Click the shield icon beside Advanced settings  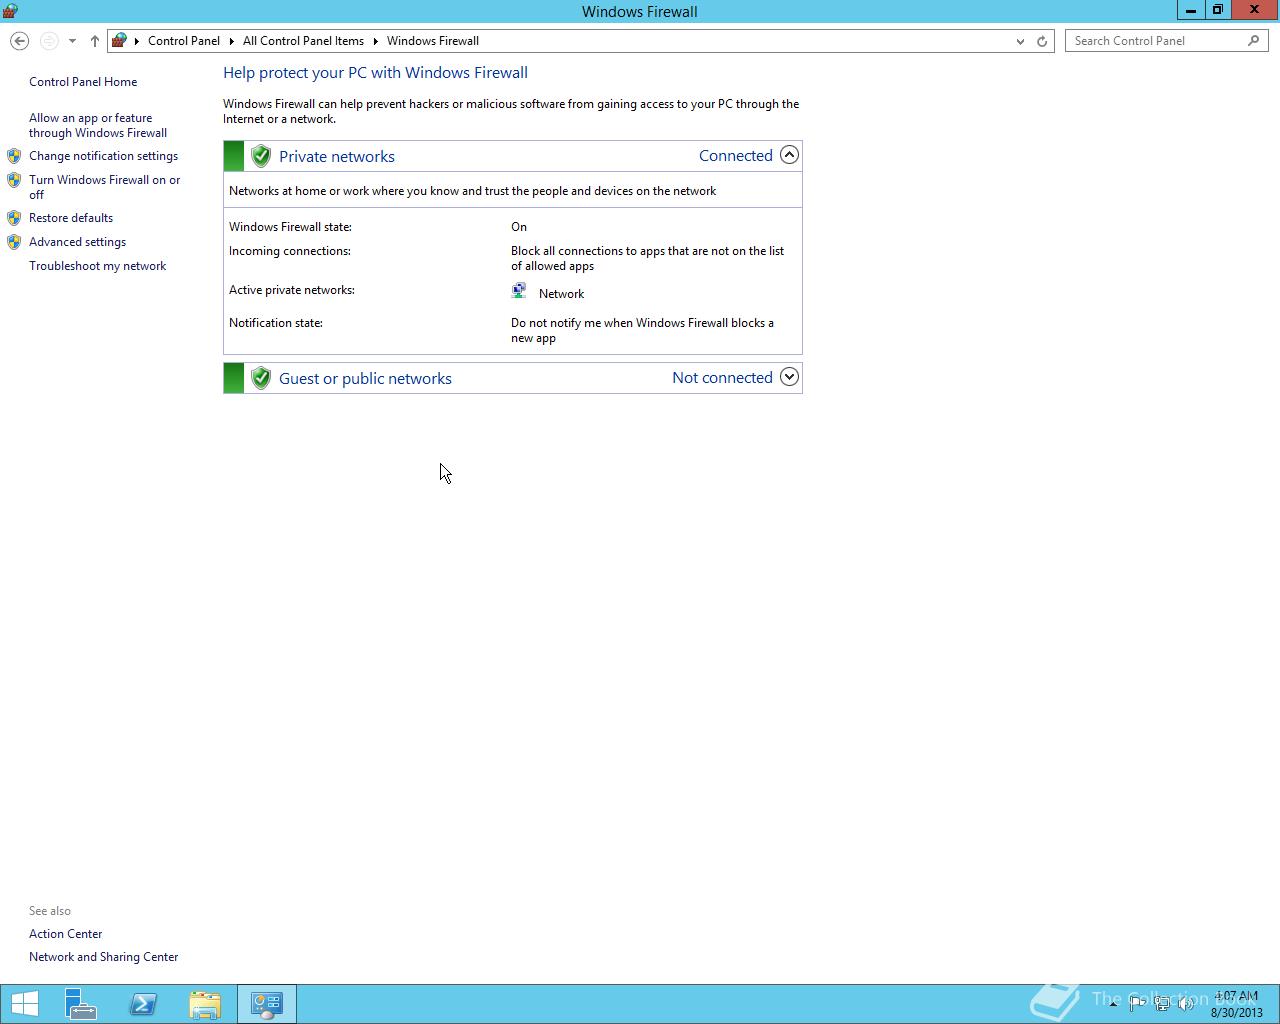[x=14, y=242]
